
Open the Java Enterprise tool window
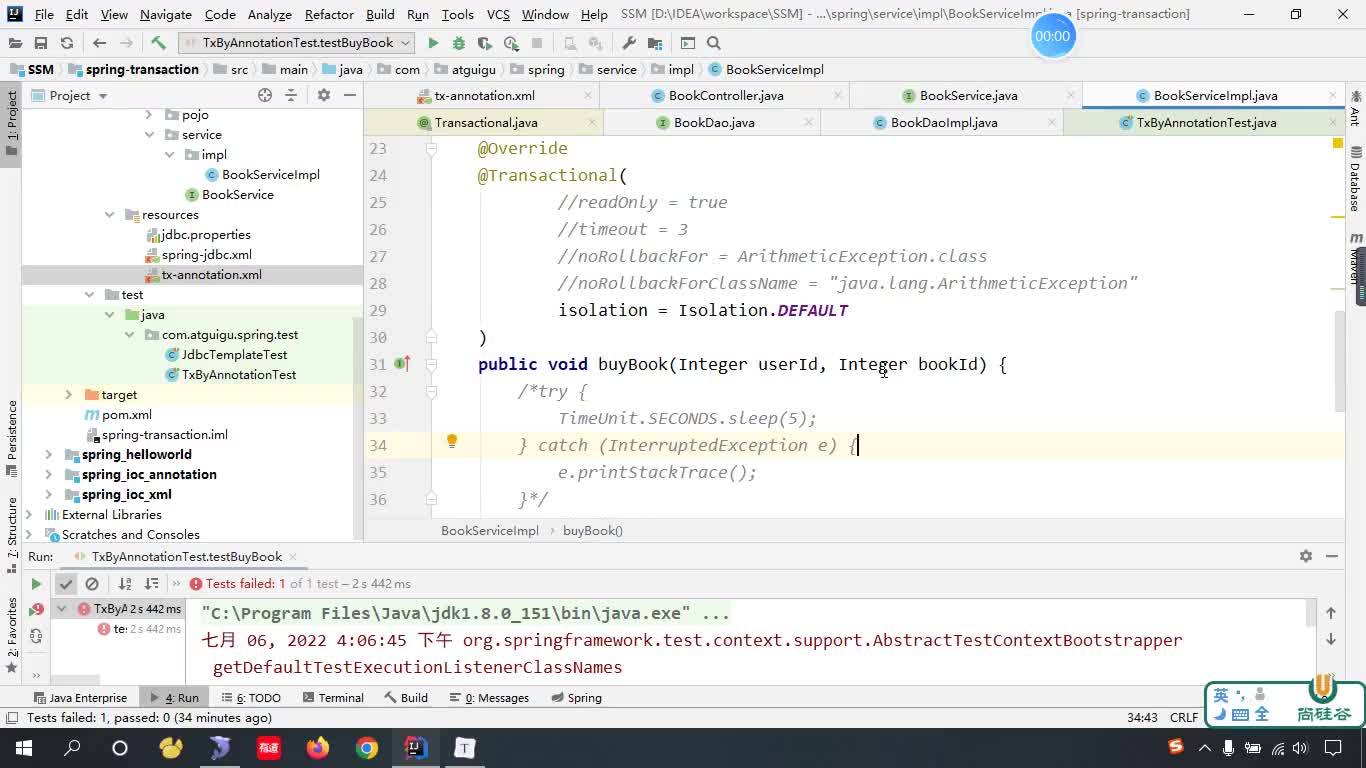(80, 698)
